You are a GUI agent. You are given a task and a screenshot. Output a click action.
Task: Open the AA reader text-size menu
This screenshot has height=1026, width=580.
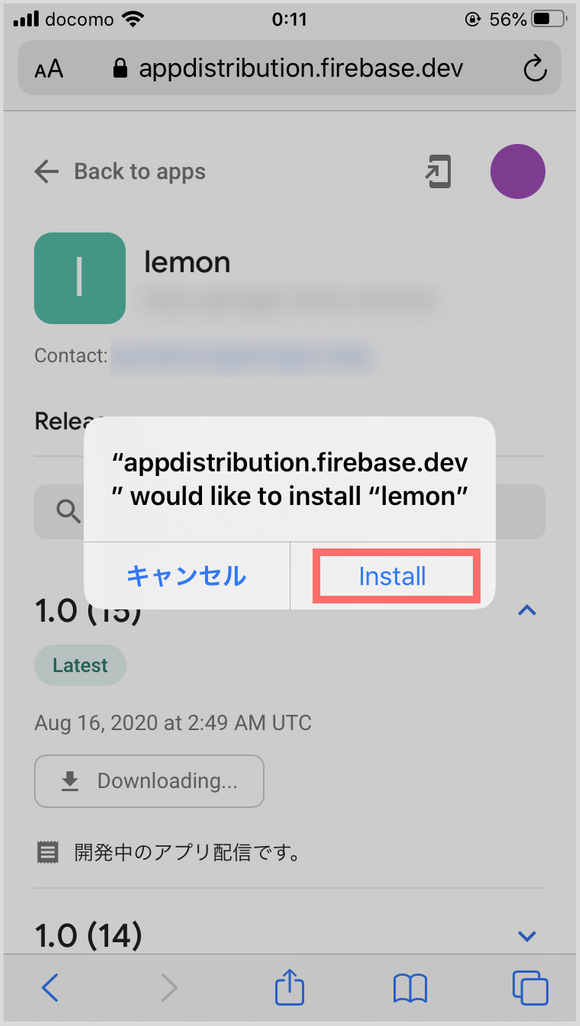[49, 69]
